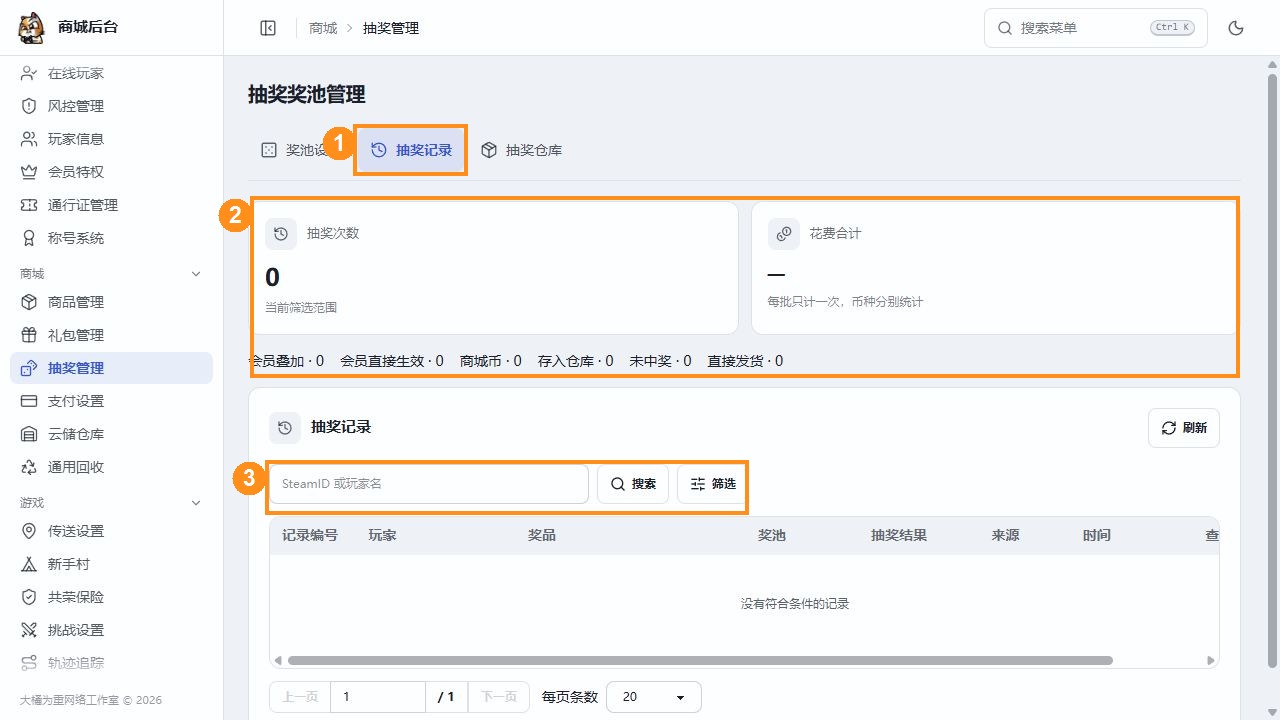Image resolution: width=1280 pixels, height=720 pixels.
Task: Click the 商城后台 cat logo
Action: point(32,28)
